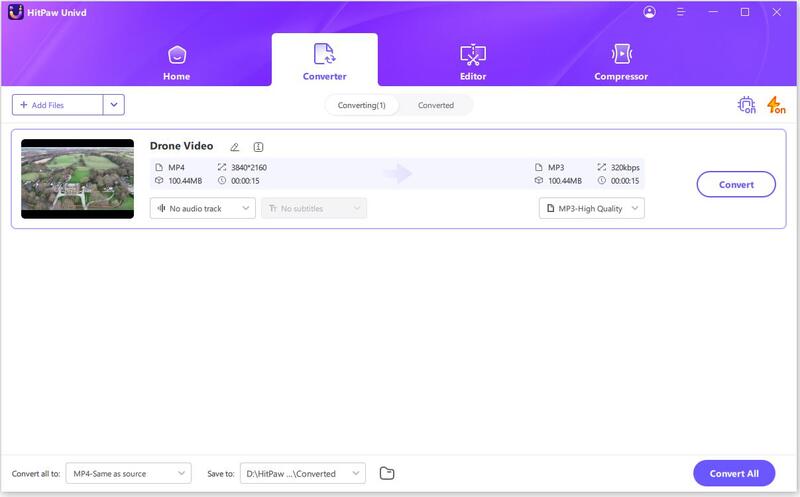Click the Convert All button
Screen dimensions: 800x497
tap(734, 474)
